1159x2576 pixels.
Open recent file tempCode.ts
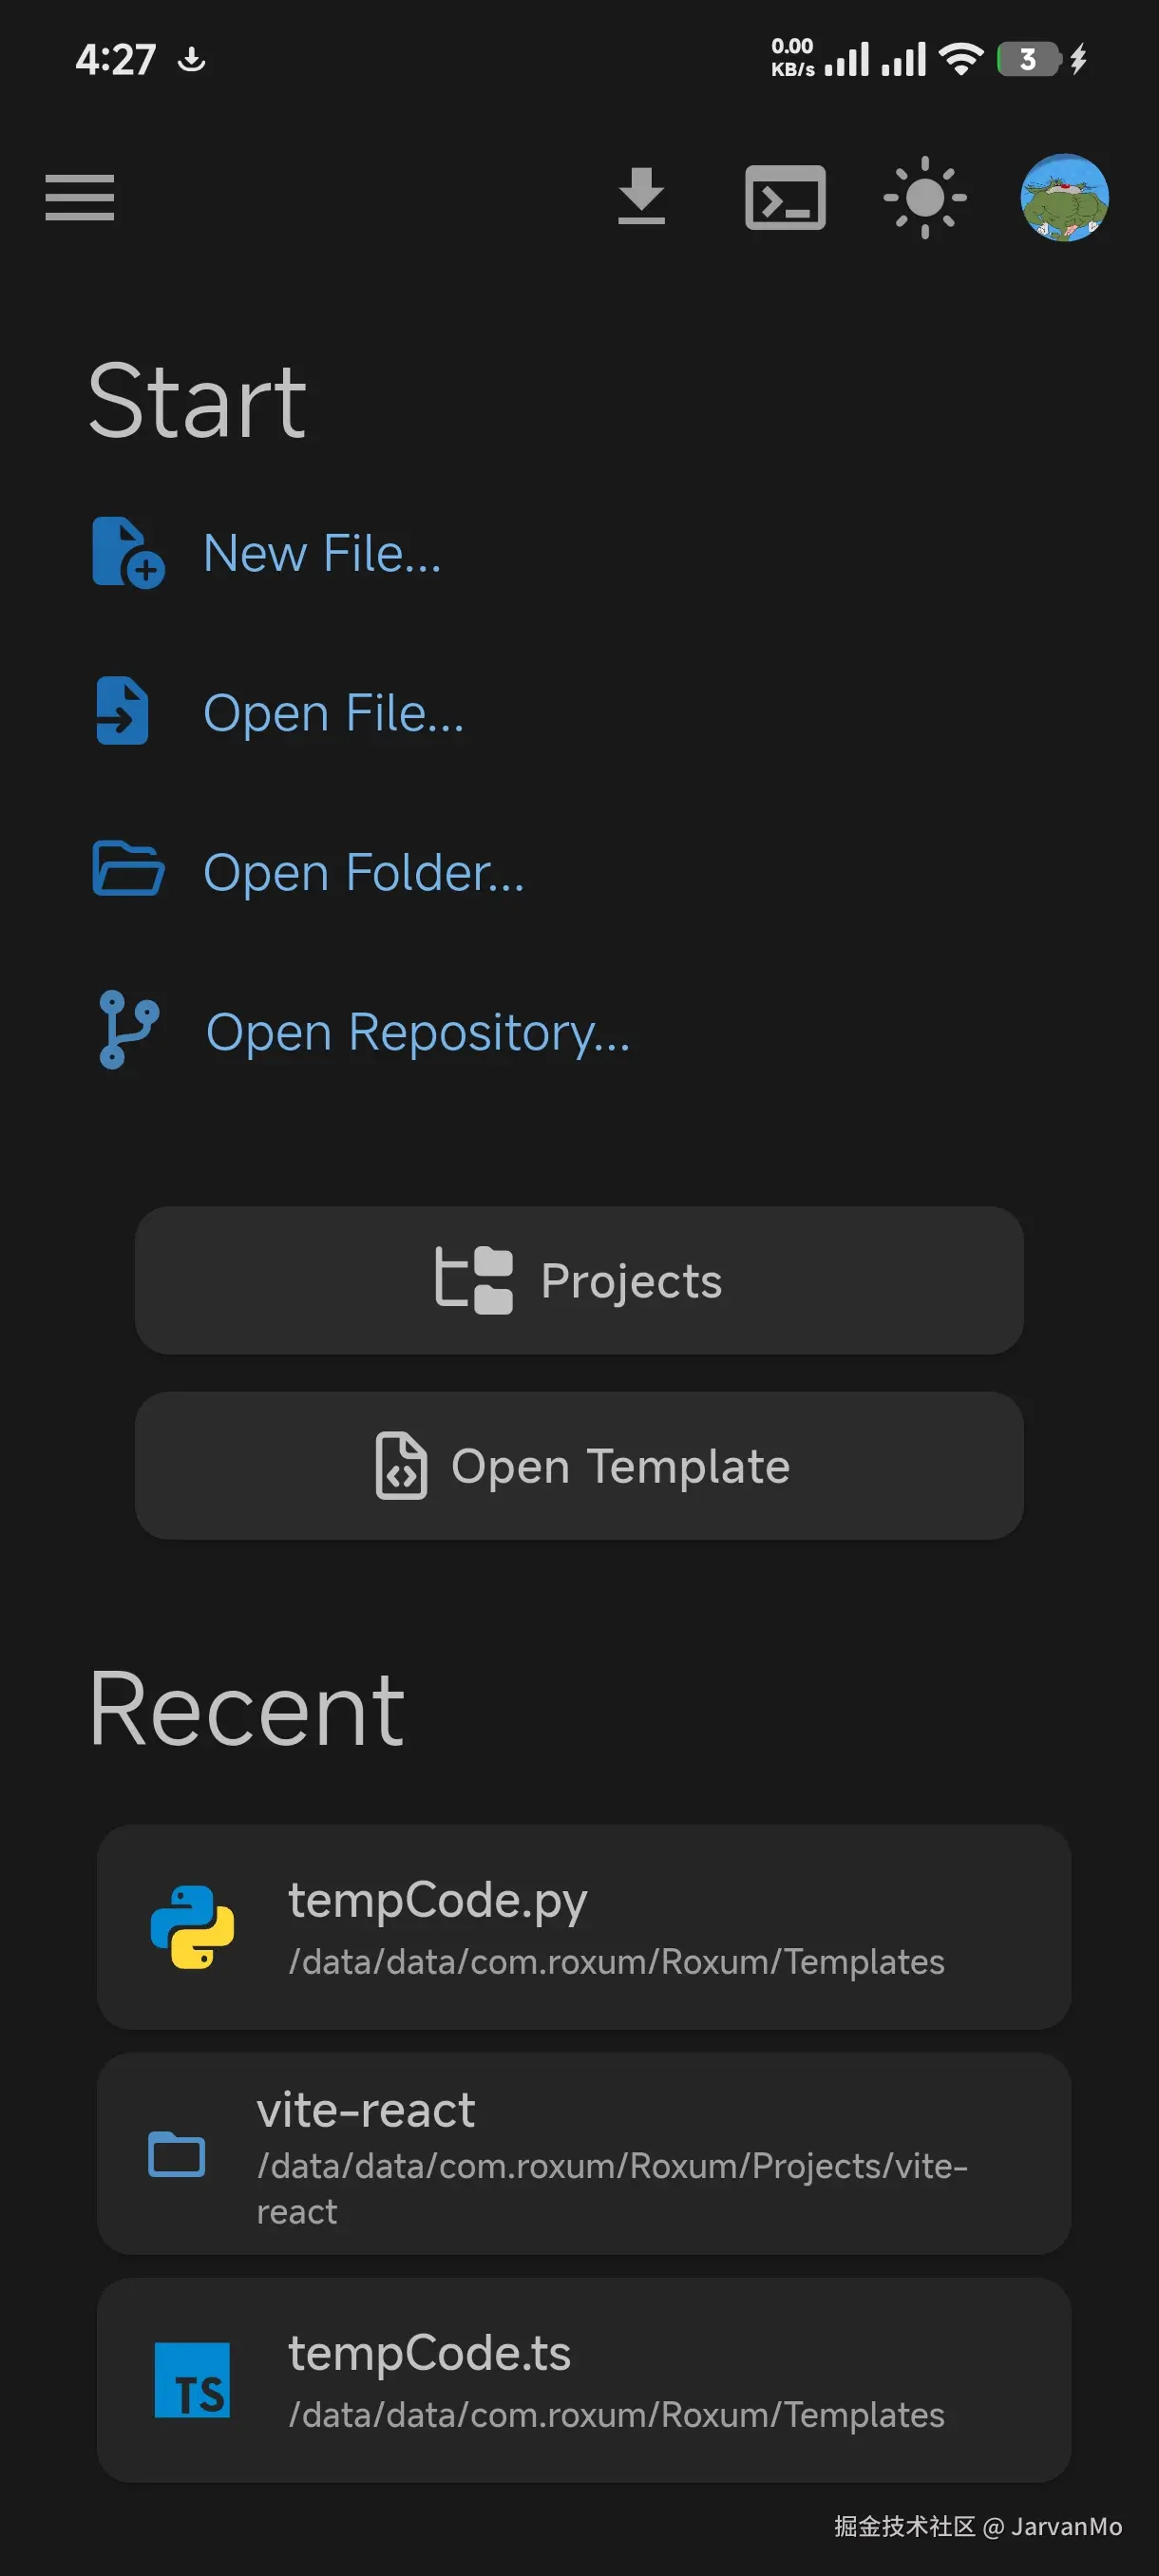click(x=584, y=2380)
